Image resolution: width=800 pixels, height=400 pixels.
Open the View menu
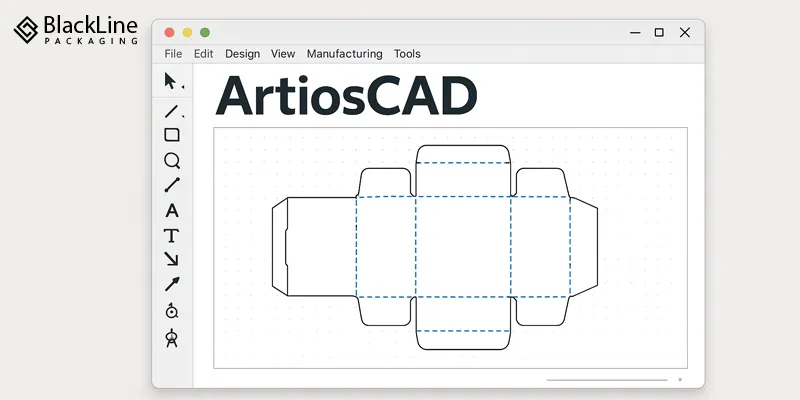pos(283,54)
